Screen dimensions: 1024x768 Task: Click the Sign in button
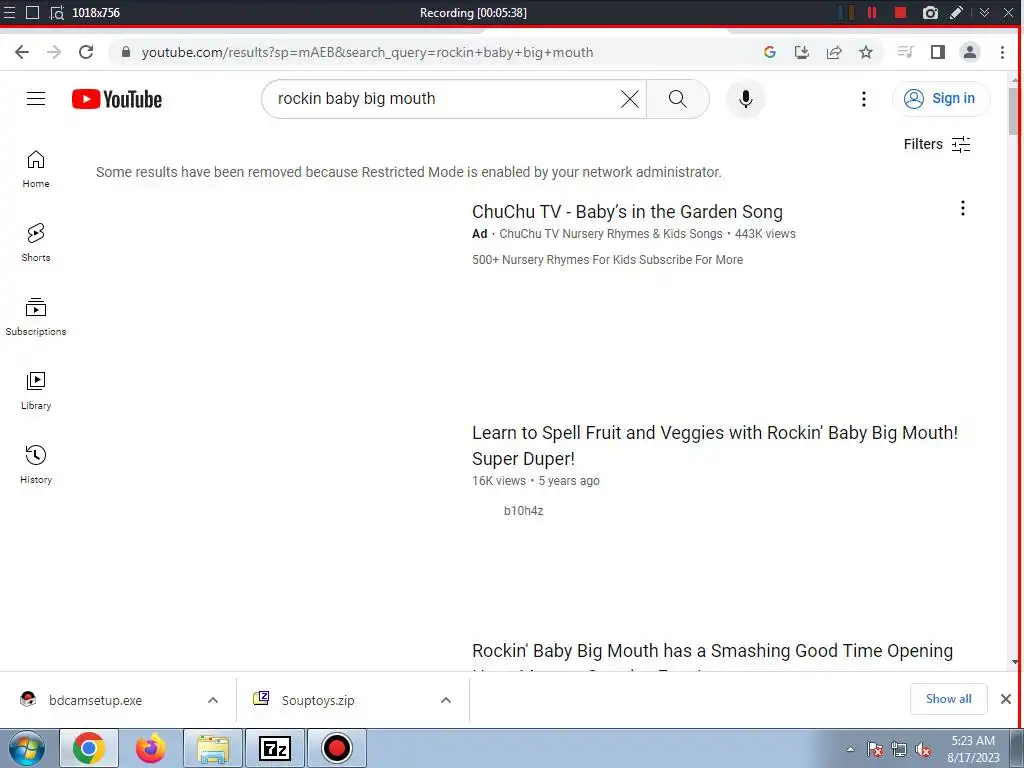coord(940,99)
